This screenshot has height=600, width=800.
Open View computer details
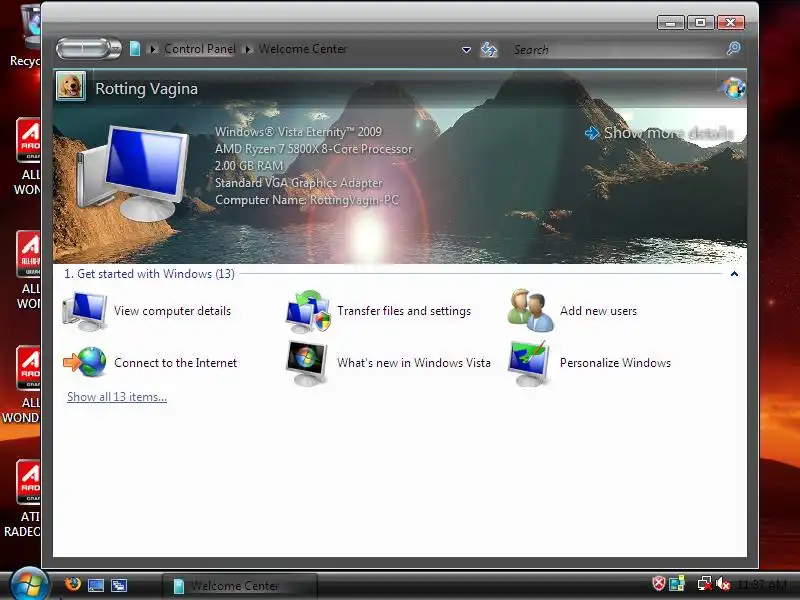pos(146,311)
